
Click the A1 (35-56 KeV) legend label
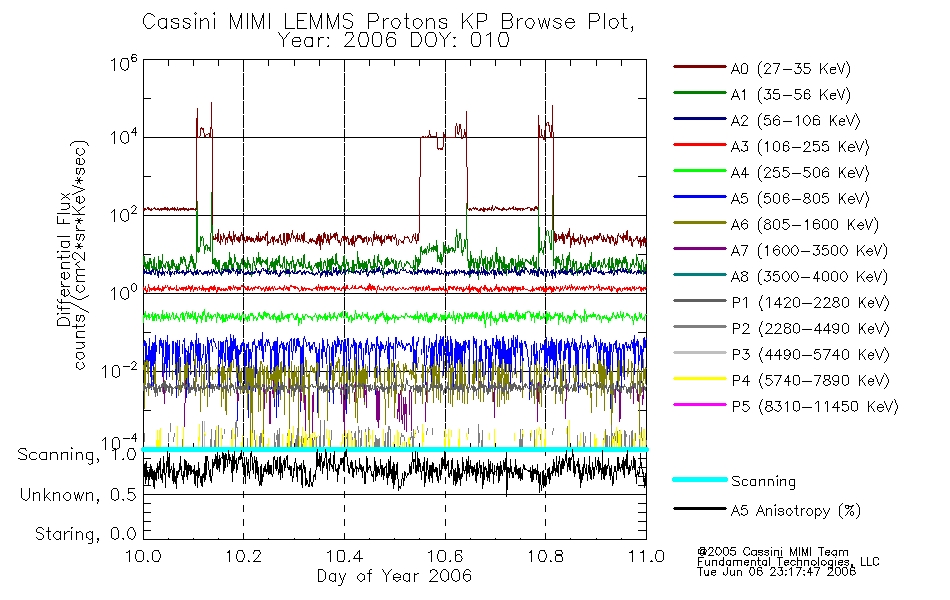click(791, 95)
